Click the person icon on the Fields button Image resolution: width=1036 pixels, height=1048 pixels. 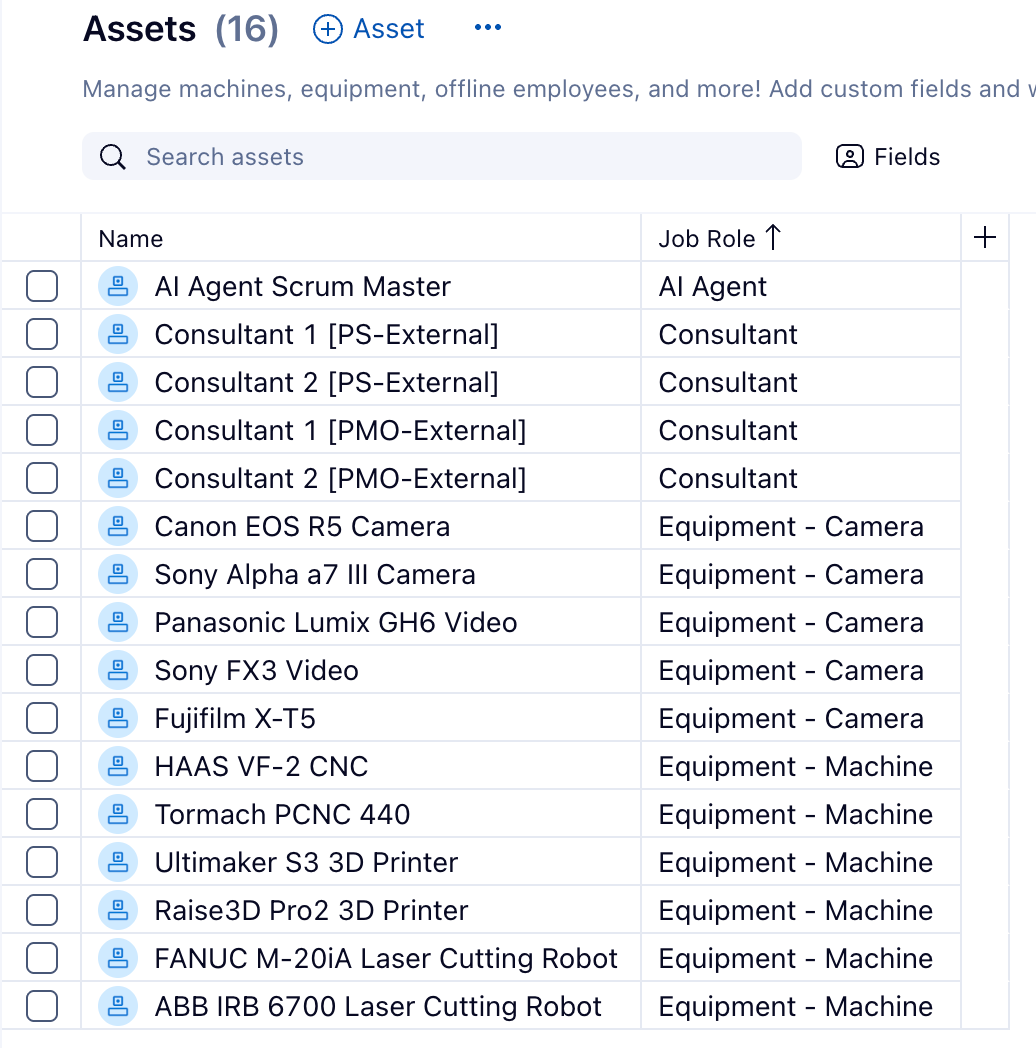[x=849, y=157]
